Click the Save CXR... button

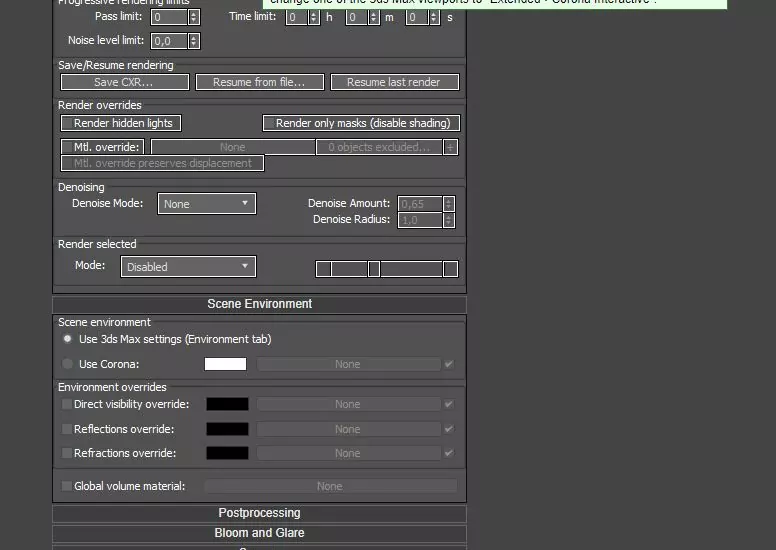coord(124,82)
